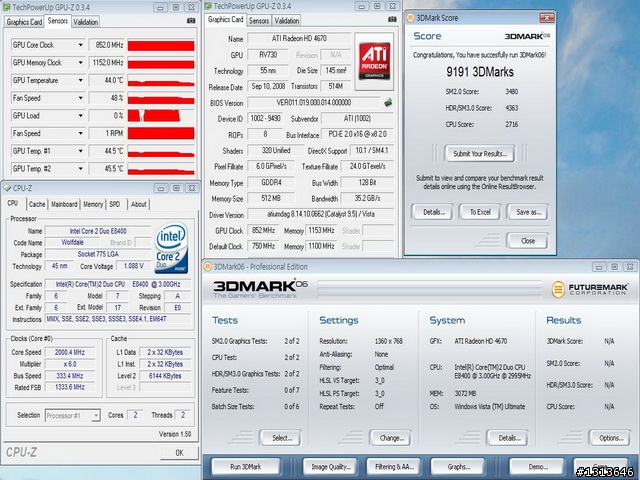The image size is (640, 480).
Task: Click the GPU Load red sensor graph
Action: click(161, 116)
